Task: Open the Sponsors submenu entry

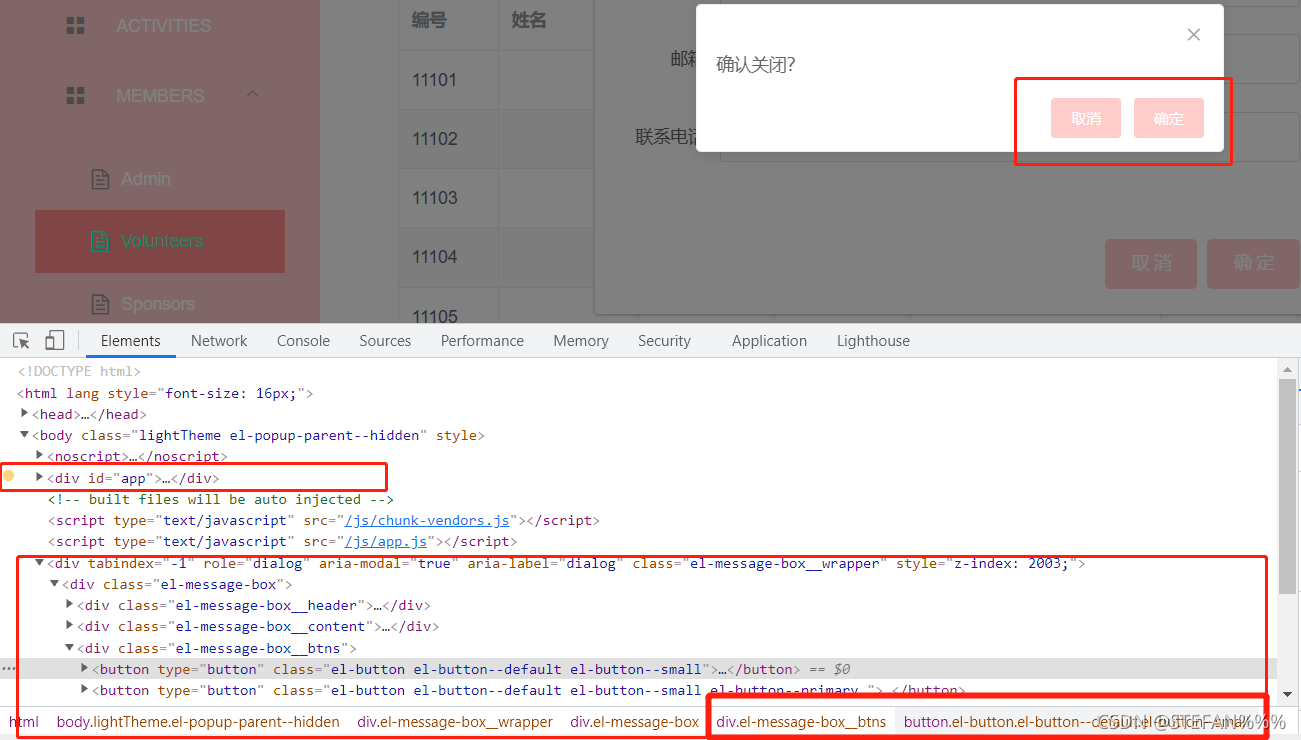Action: [x=160, y=303]
